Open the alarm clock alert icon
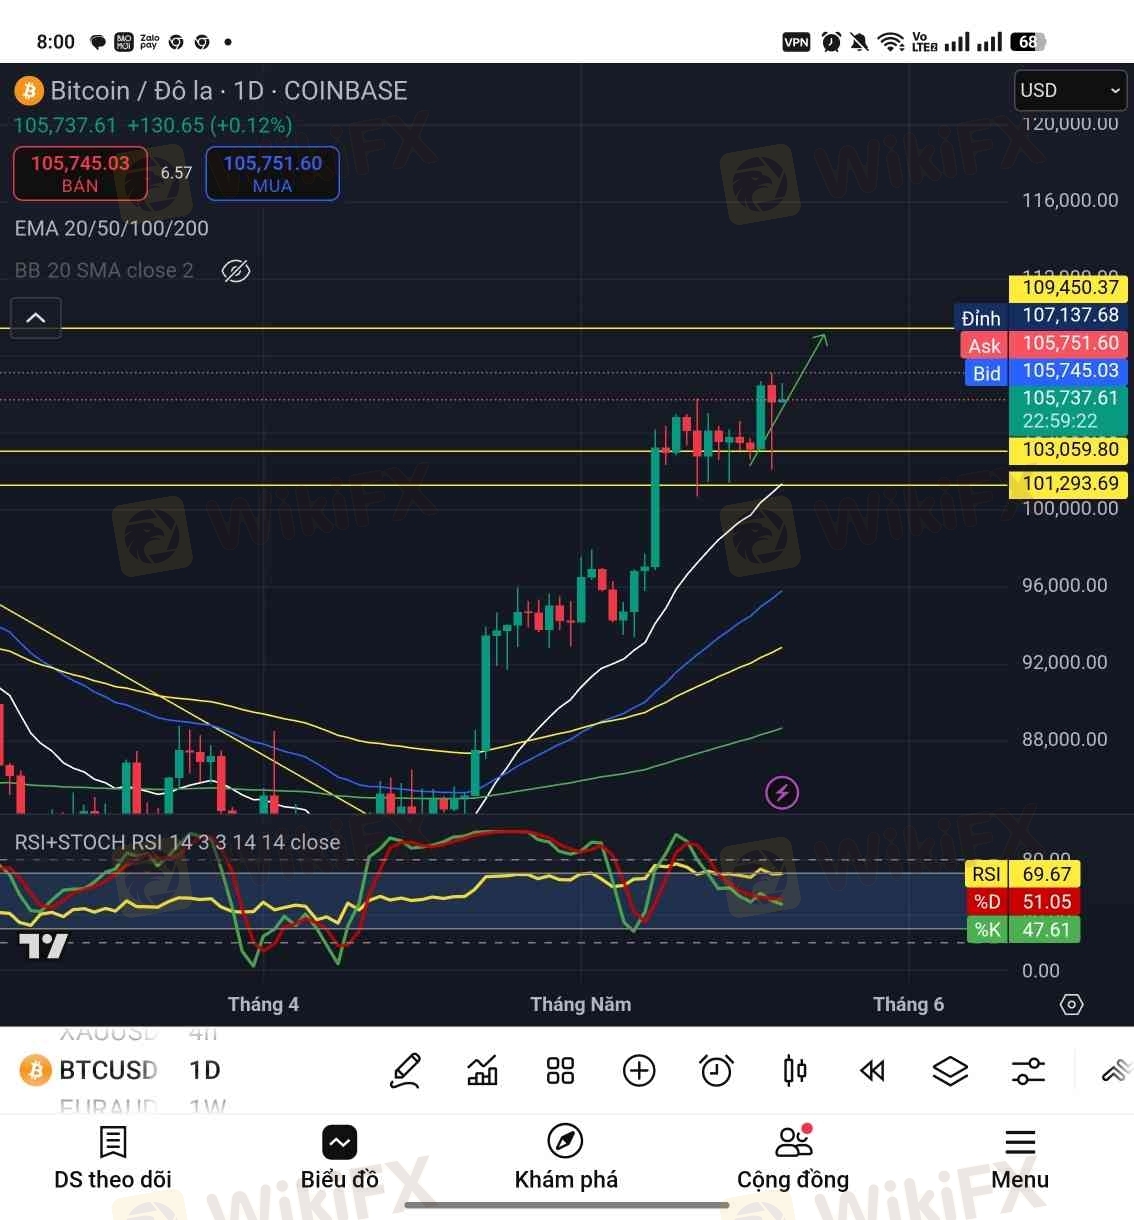This screenshot has height=1220, width=1134. 716,1071
